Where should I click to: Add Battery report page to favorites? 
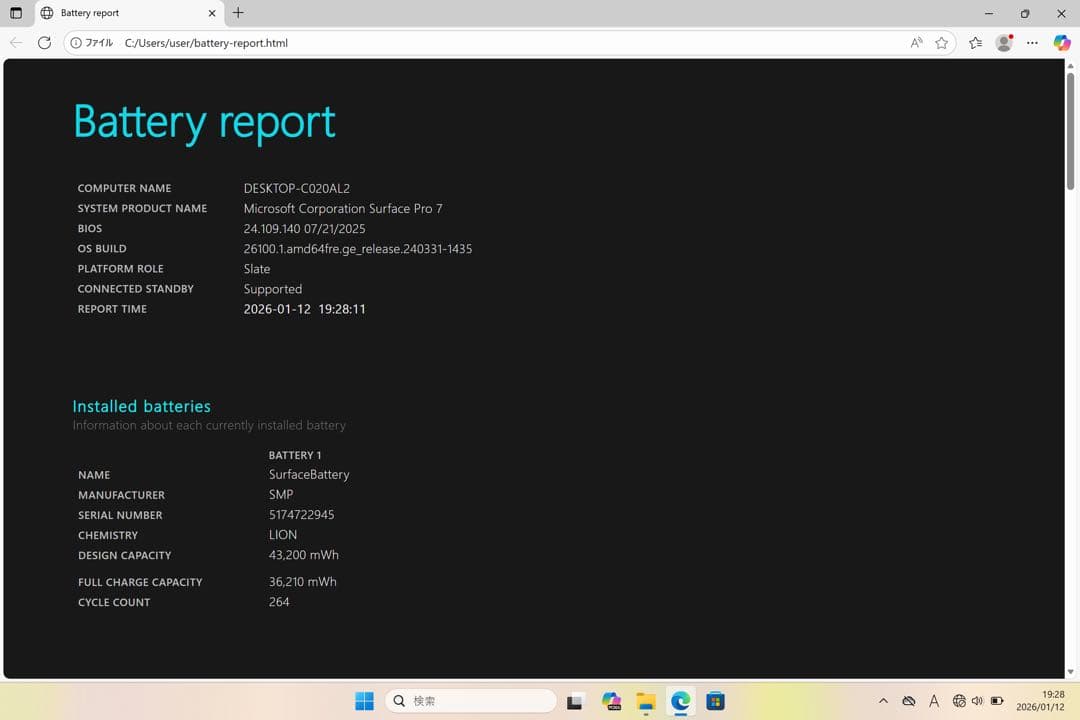941,43
